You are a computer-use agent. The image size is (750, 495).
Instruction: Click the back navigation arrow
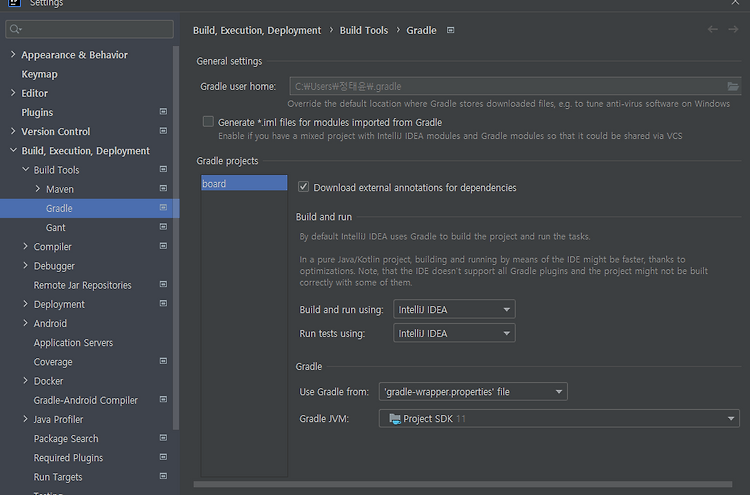(x=713, y=30)
